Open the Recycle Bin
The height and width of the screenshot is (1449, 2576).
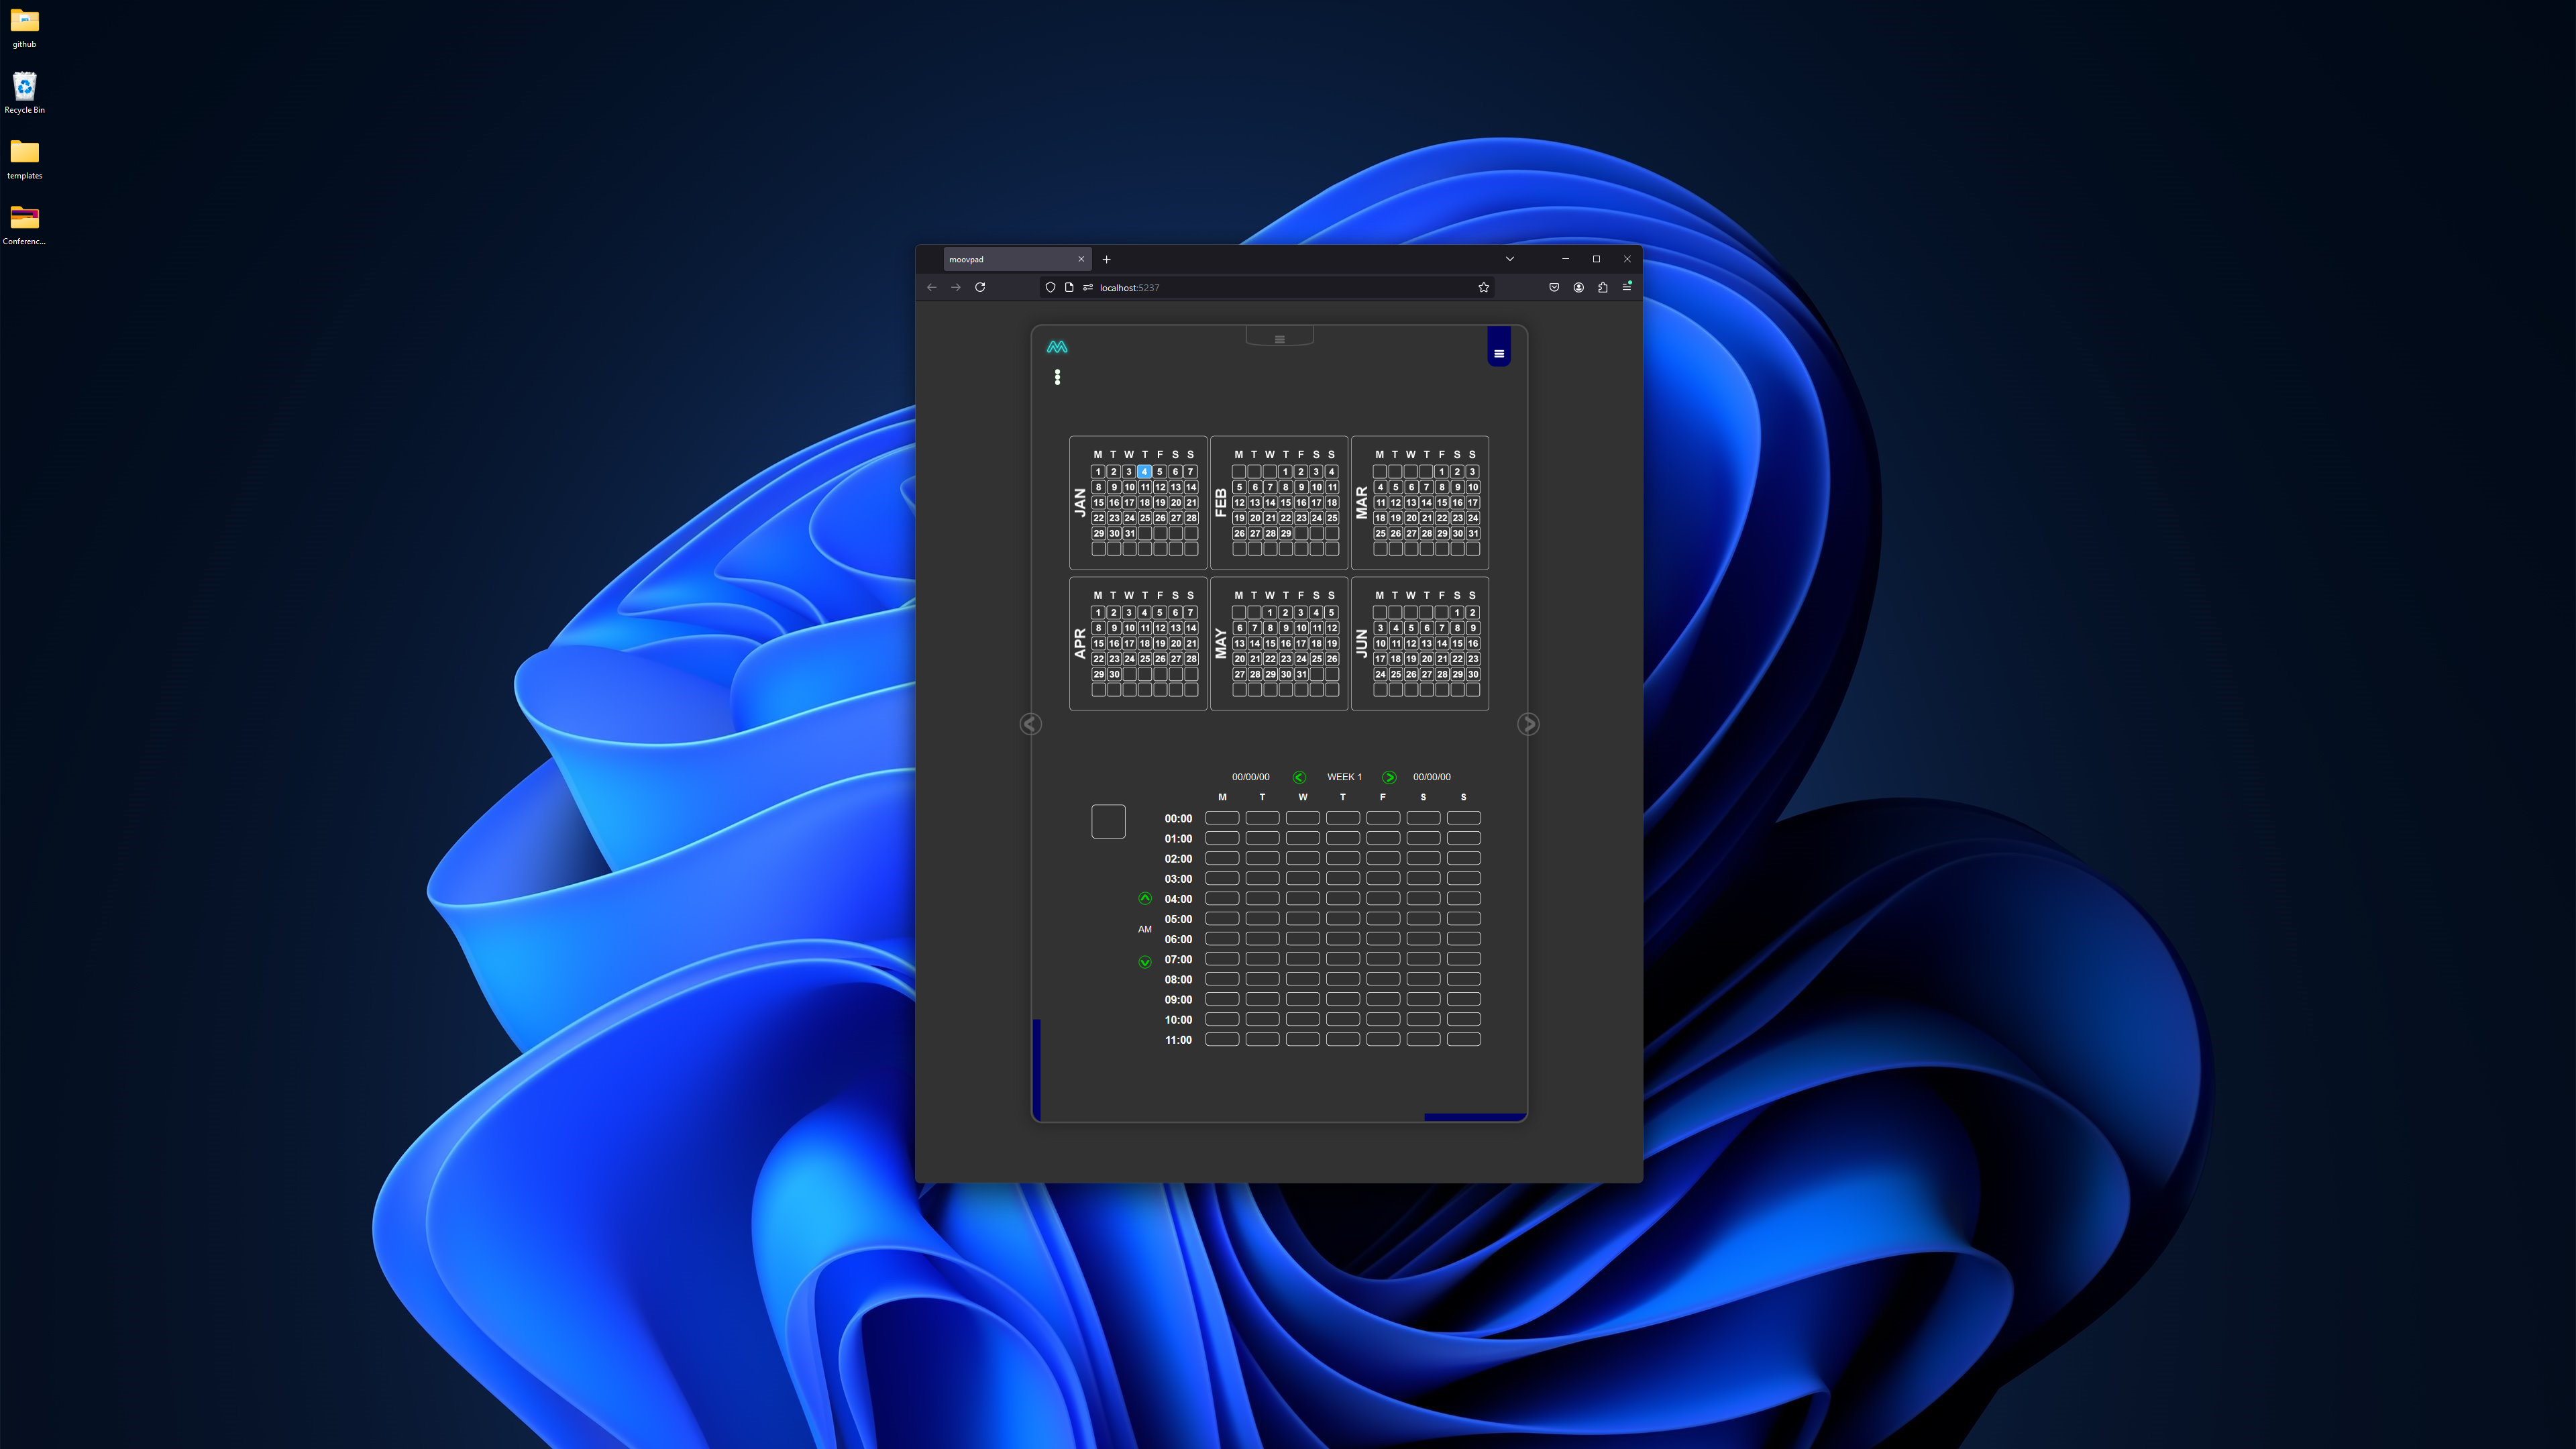click(24, 93)
